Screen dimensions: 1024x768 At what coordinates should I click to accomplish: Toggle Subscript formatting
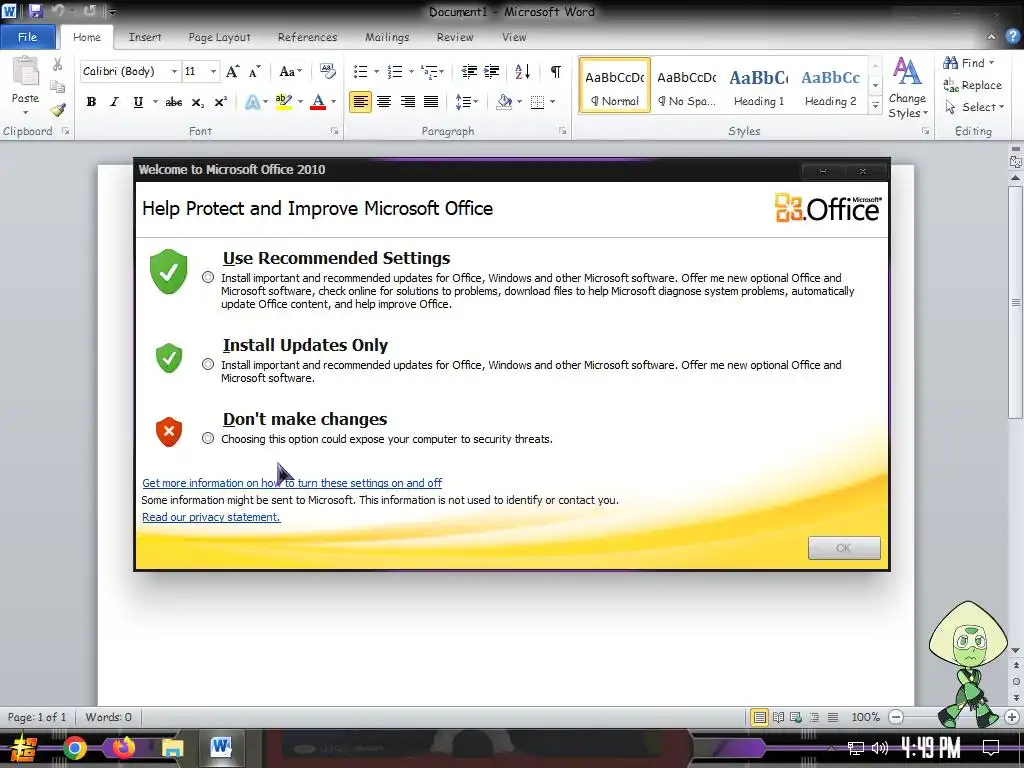(x=197, y=102)
